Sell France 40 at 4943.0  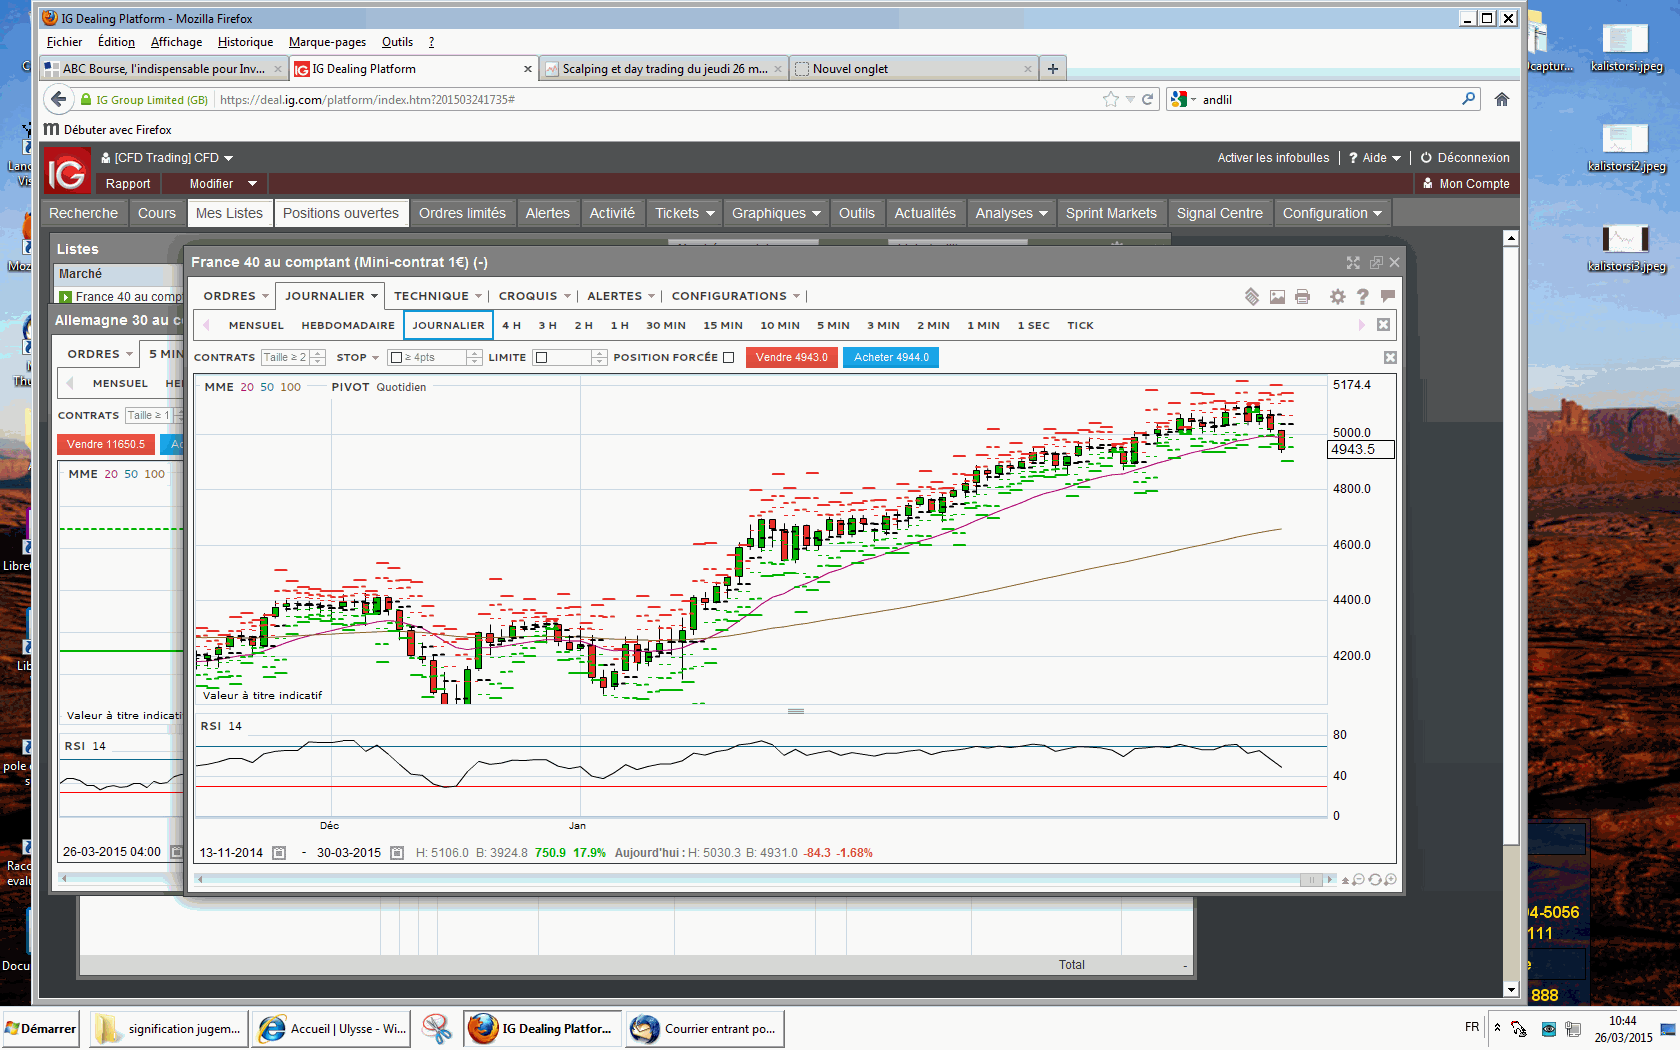792,357
